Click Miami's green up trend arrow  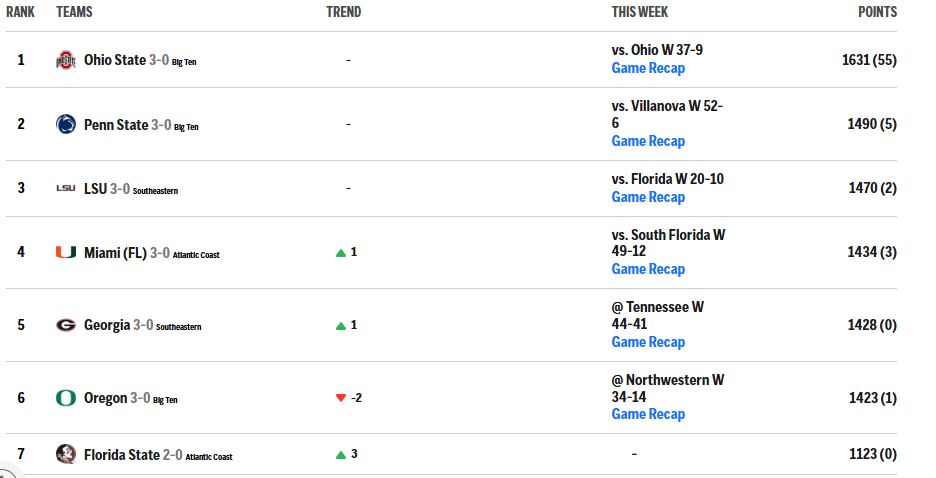(341, 253)
